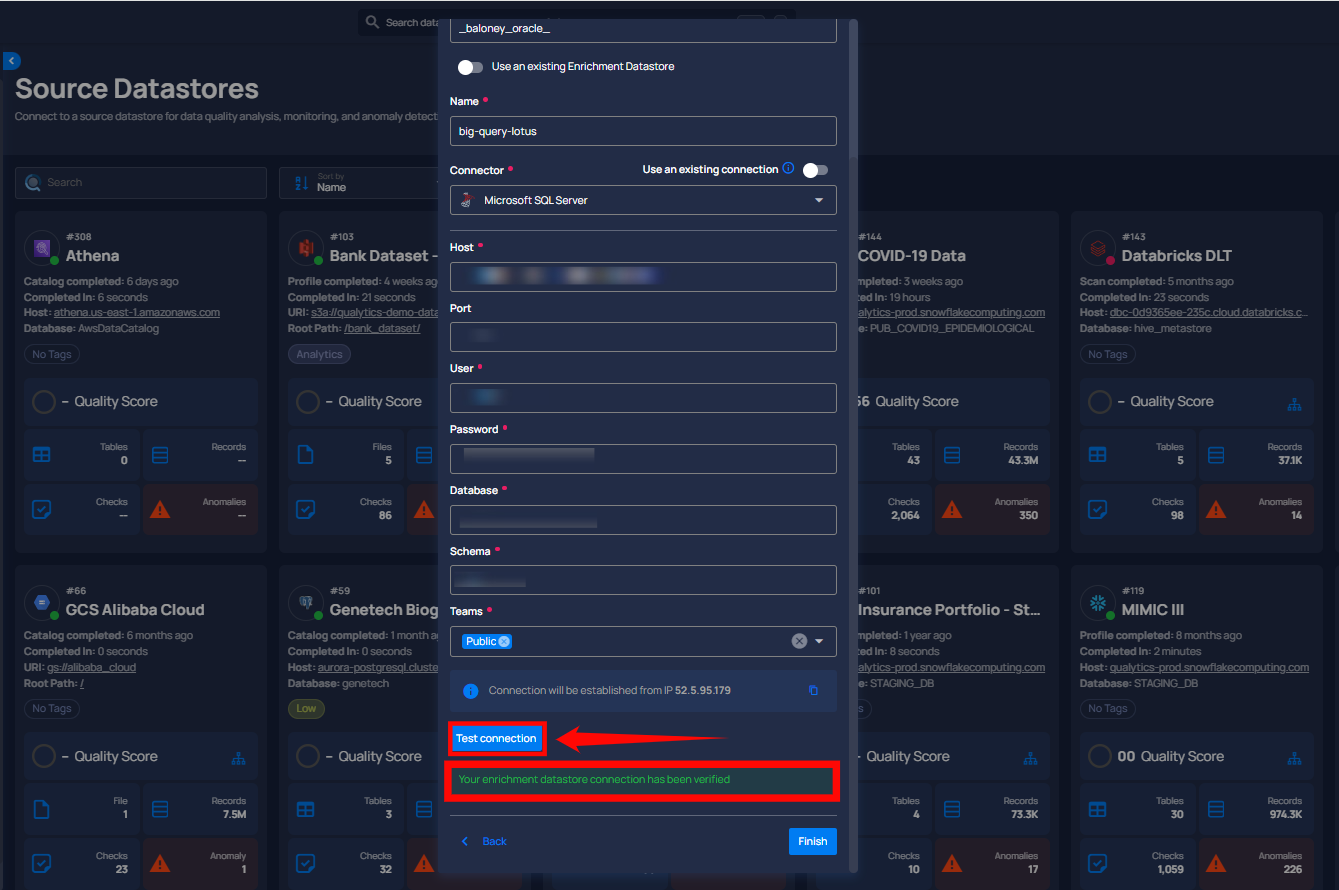Click the Bank Dataset datastore icon
Viewport: 1339px width, 890px height.
305,248
